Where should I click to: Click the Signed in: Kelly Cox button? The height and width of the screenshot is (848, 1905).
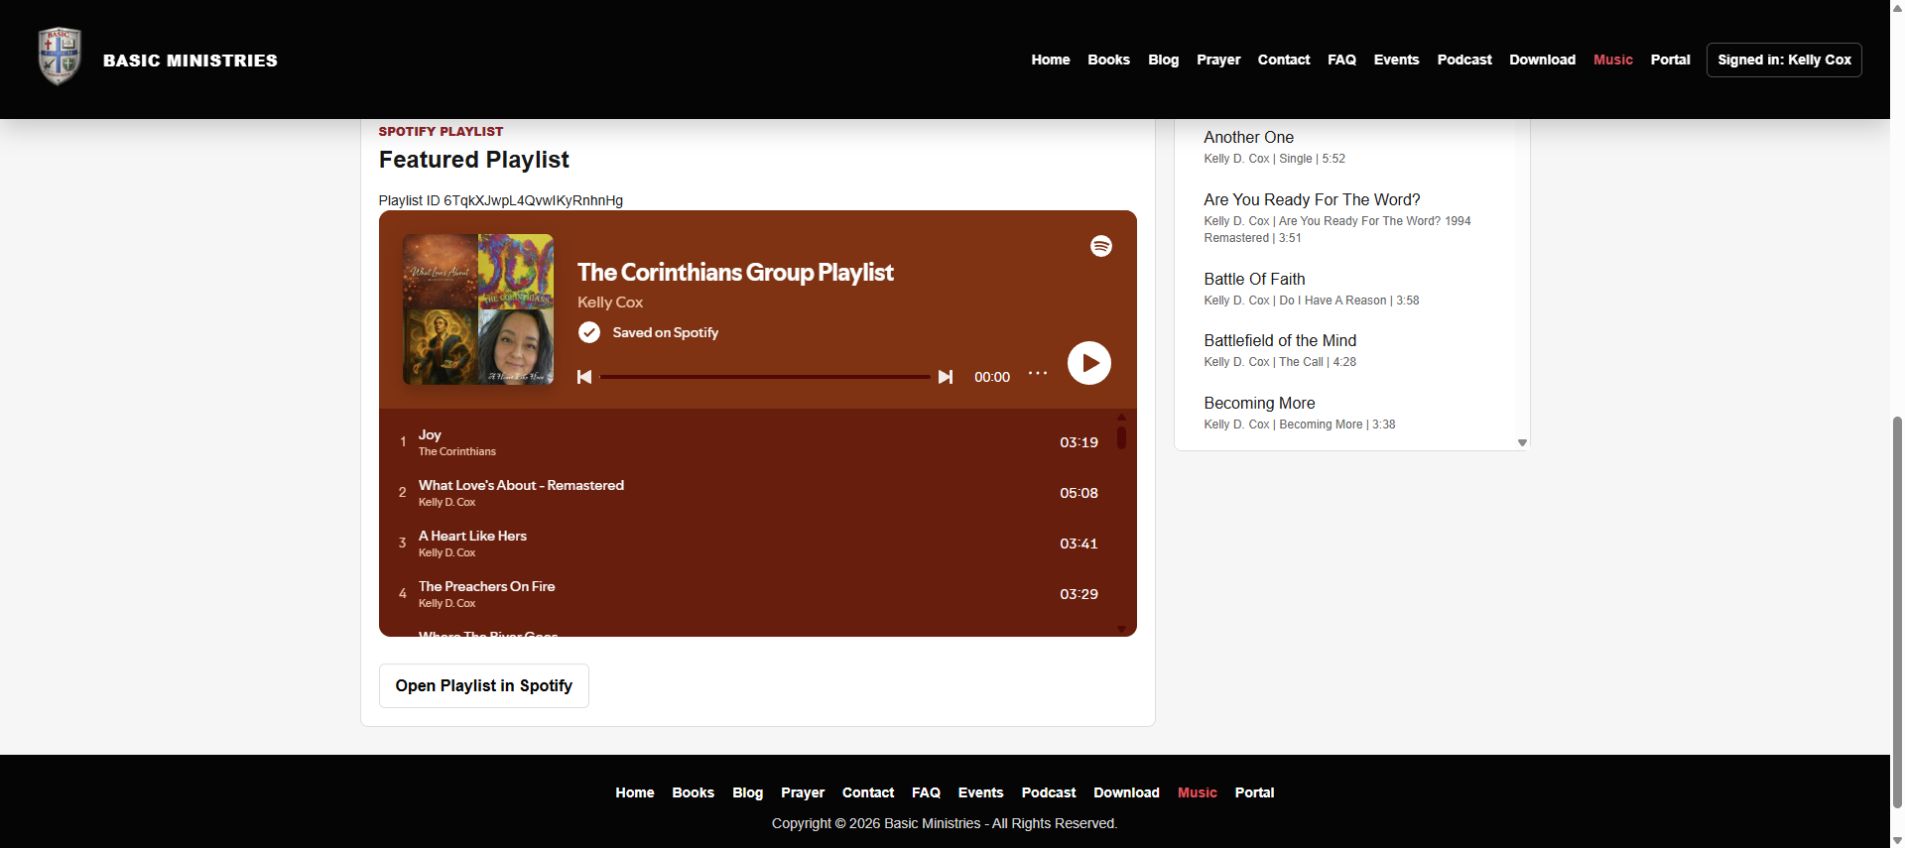tap(1784, 60)
